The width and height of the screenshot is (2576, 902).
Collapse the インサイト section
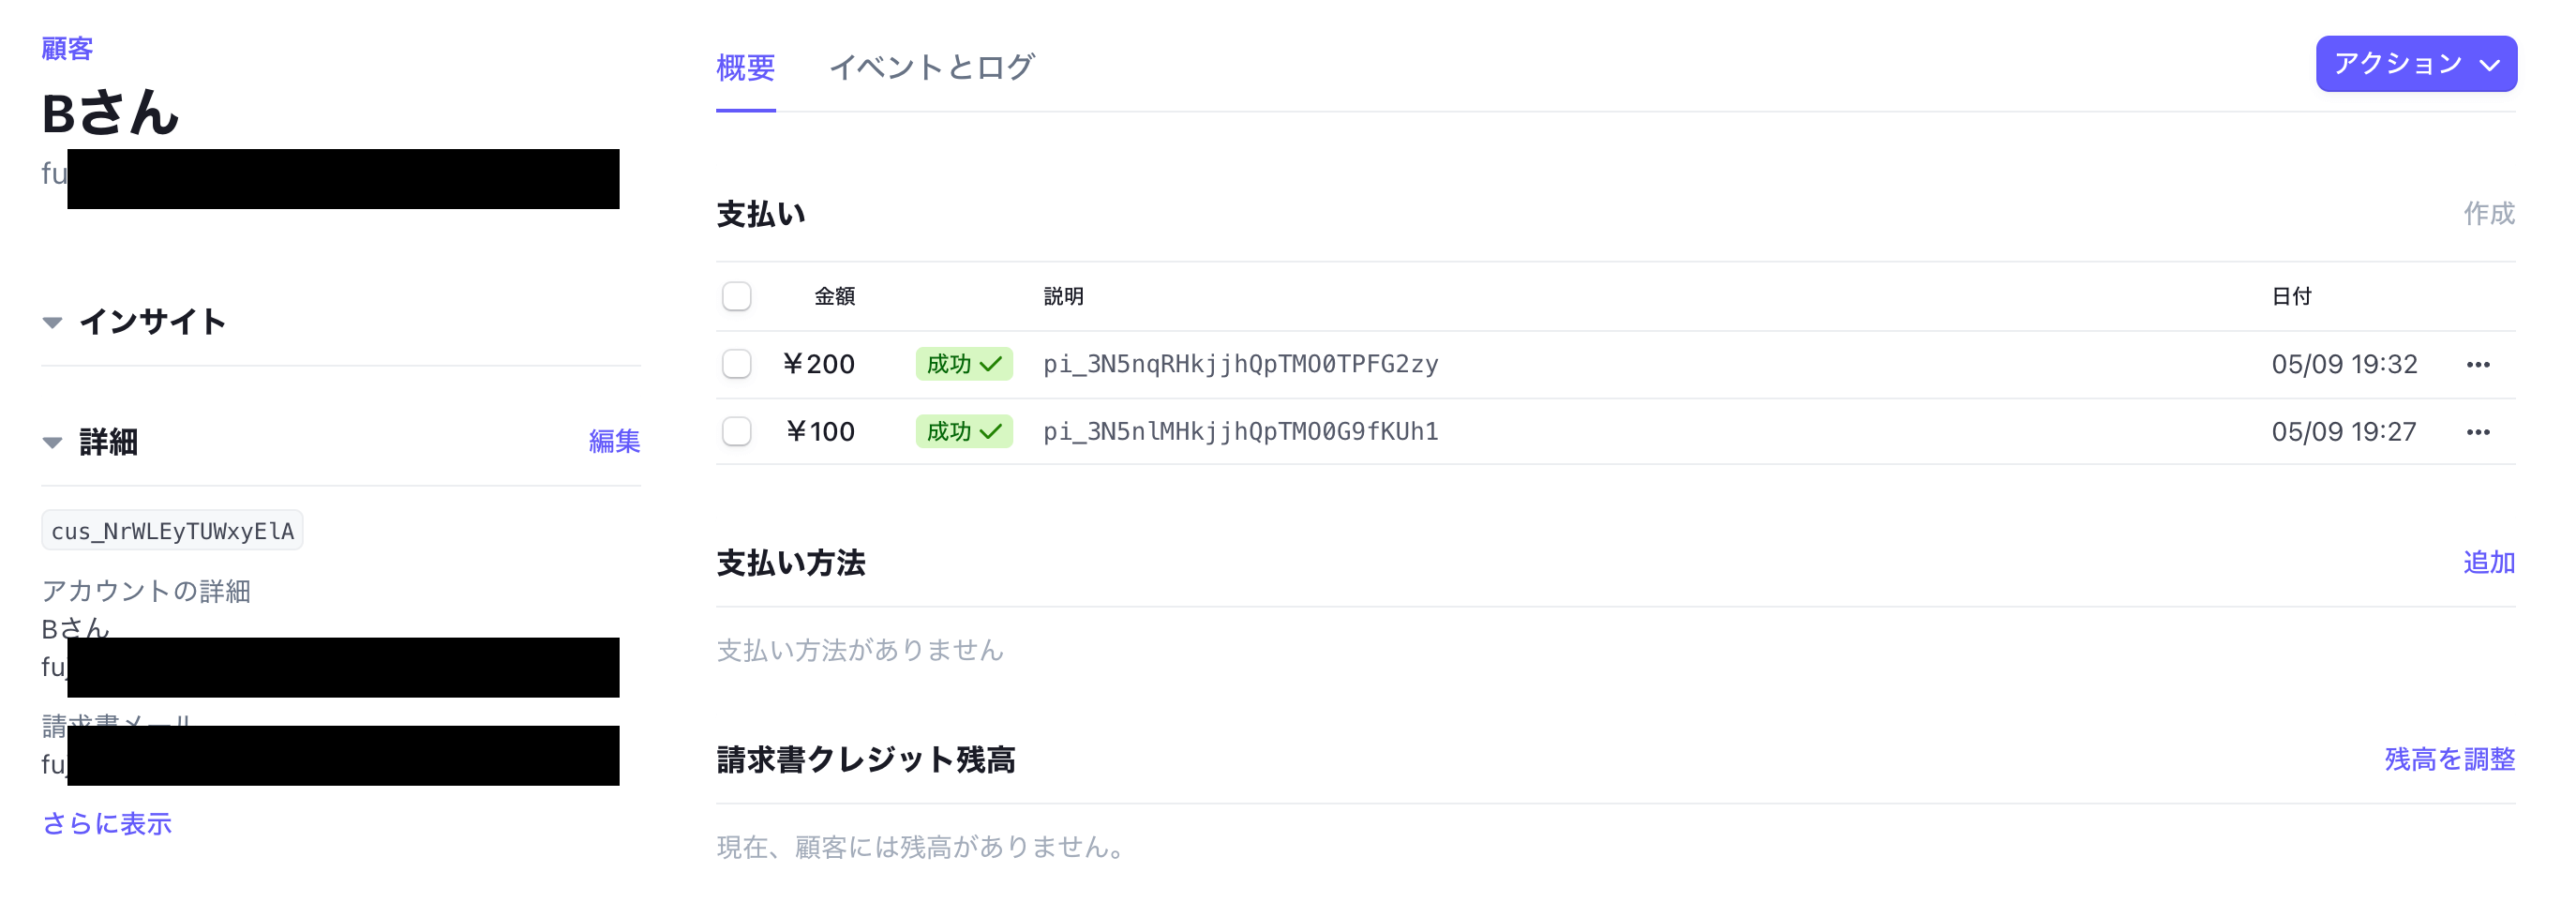pos(53,322)
